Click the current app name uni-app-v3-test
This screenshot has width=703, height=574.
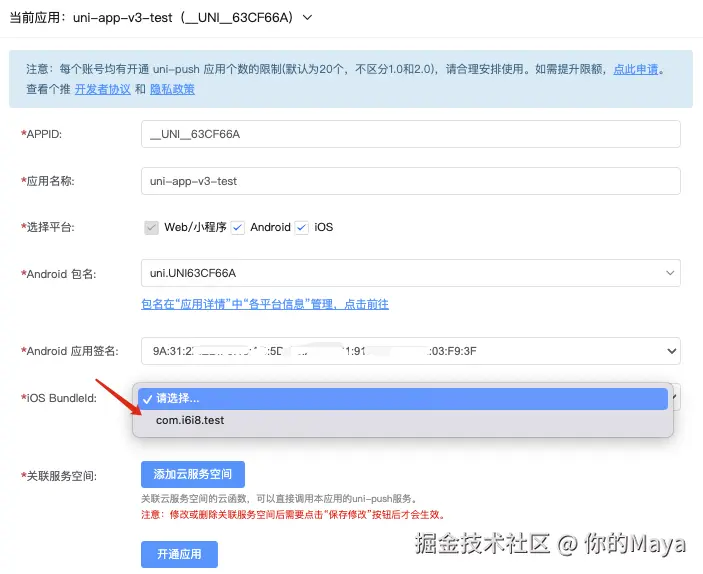pyautogui.click(x=123, y=17)
